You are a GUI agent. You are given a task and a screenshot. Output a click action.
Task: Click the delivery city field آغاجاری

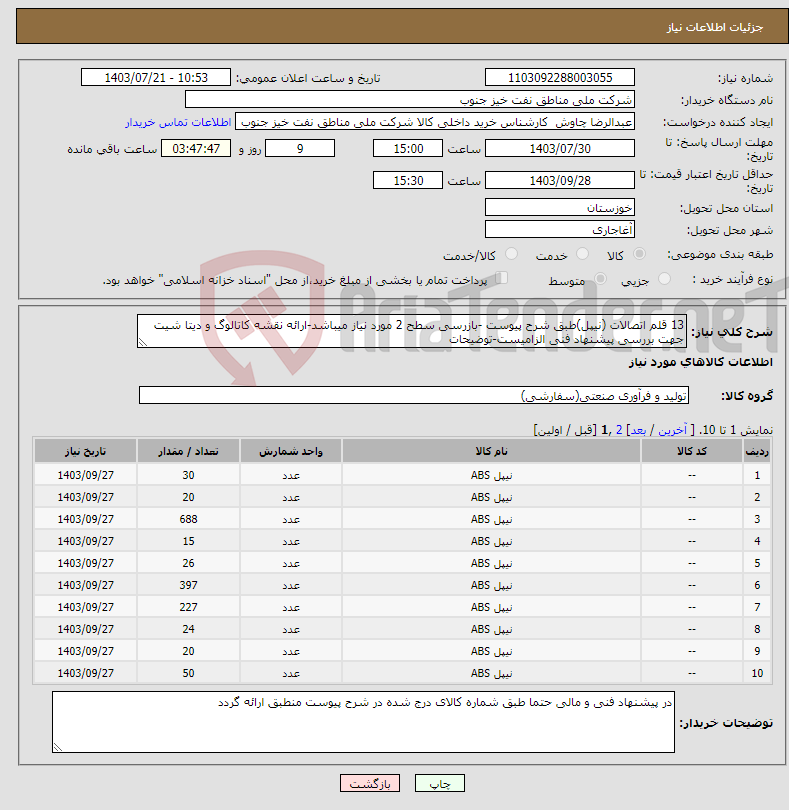(560, 229)
